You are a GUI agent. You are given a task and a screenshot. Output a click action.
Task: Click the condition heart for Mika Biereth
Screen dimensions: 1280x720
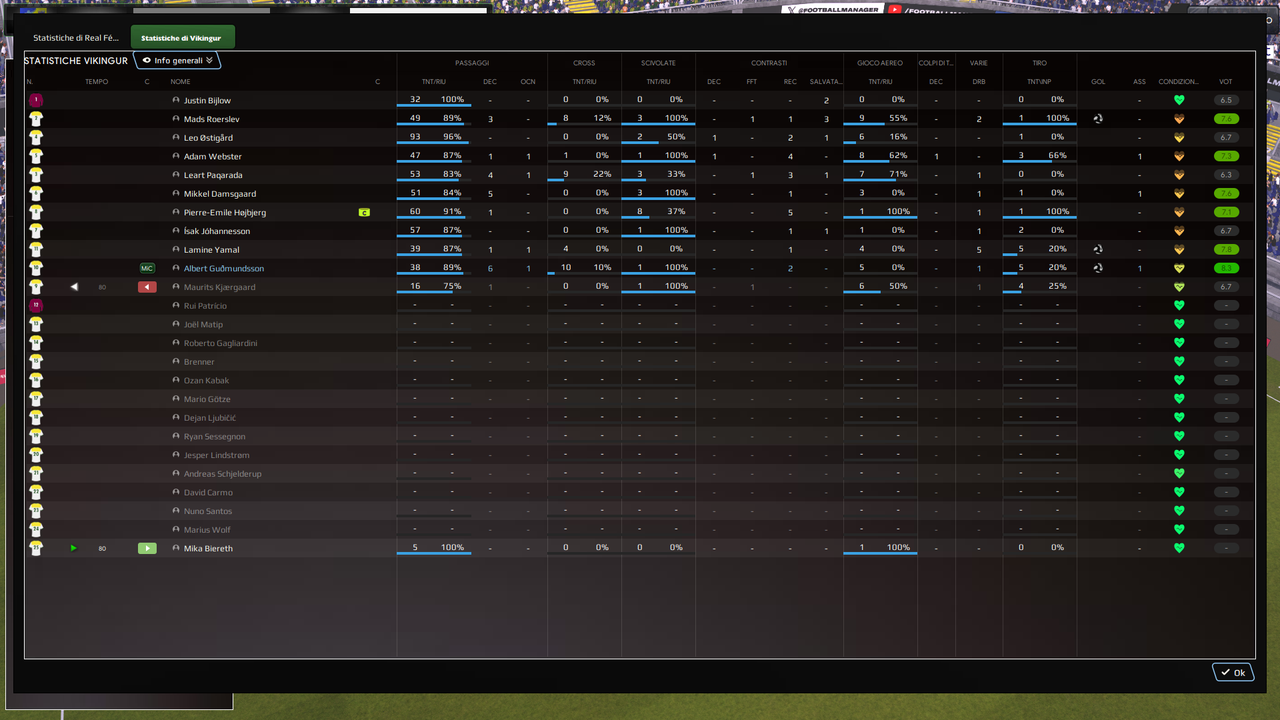[1179, 548]
